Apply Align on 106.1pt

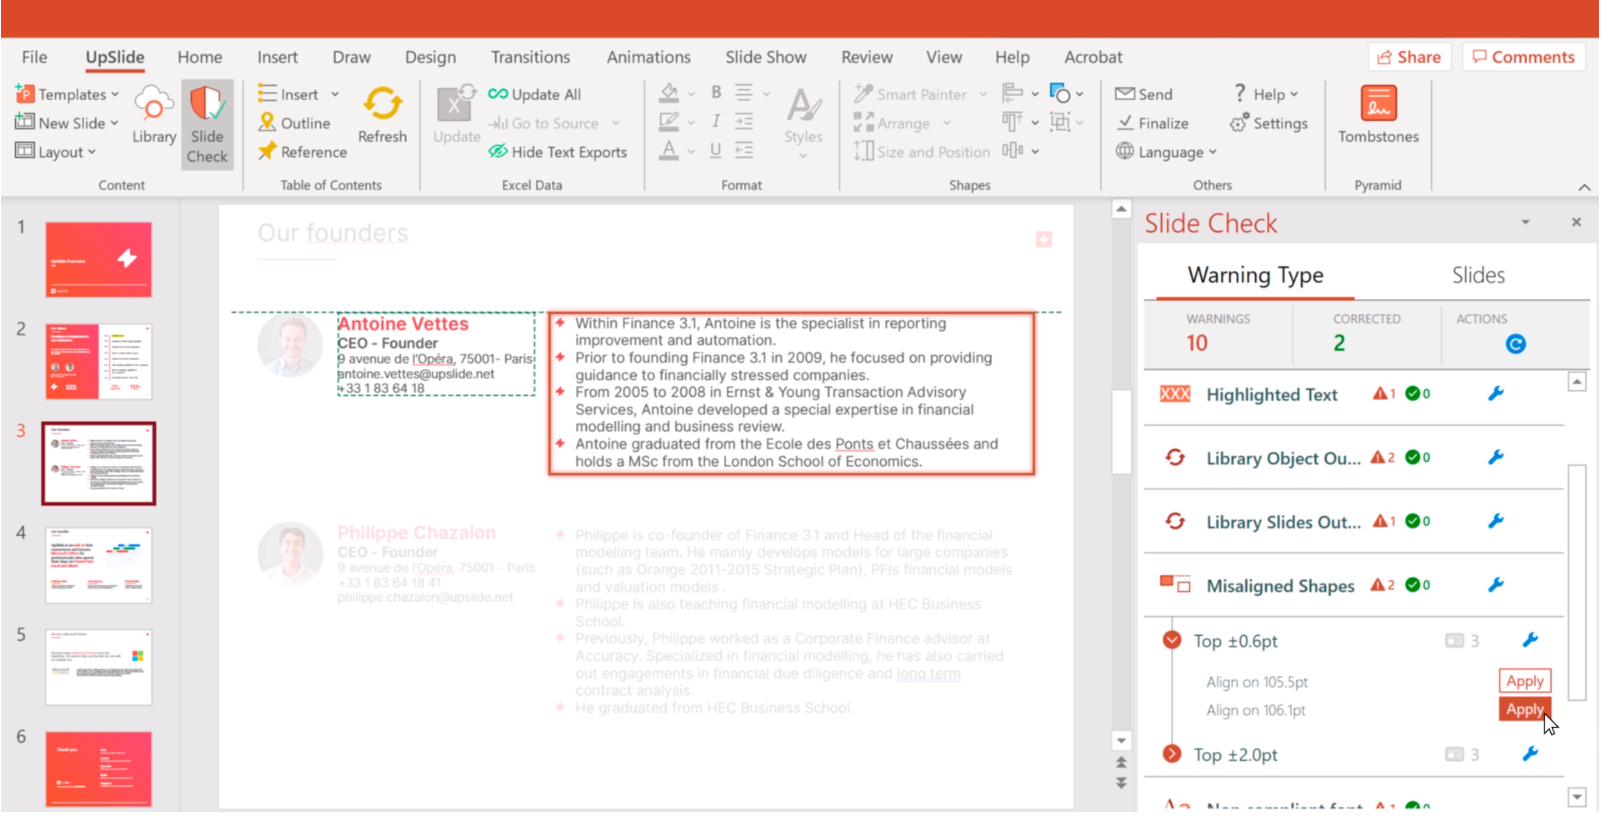pos(1525,709)
